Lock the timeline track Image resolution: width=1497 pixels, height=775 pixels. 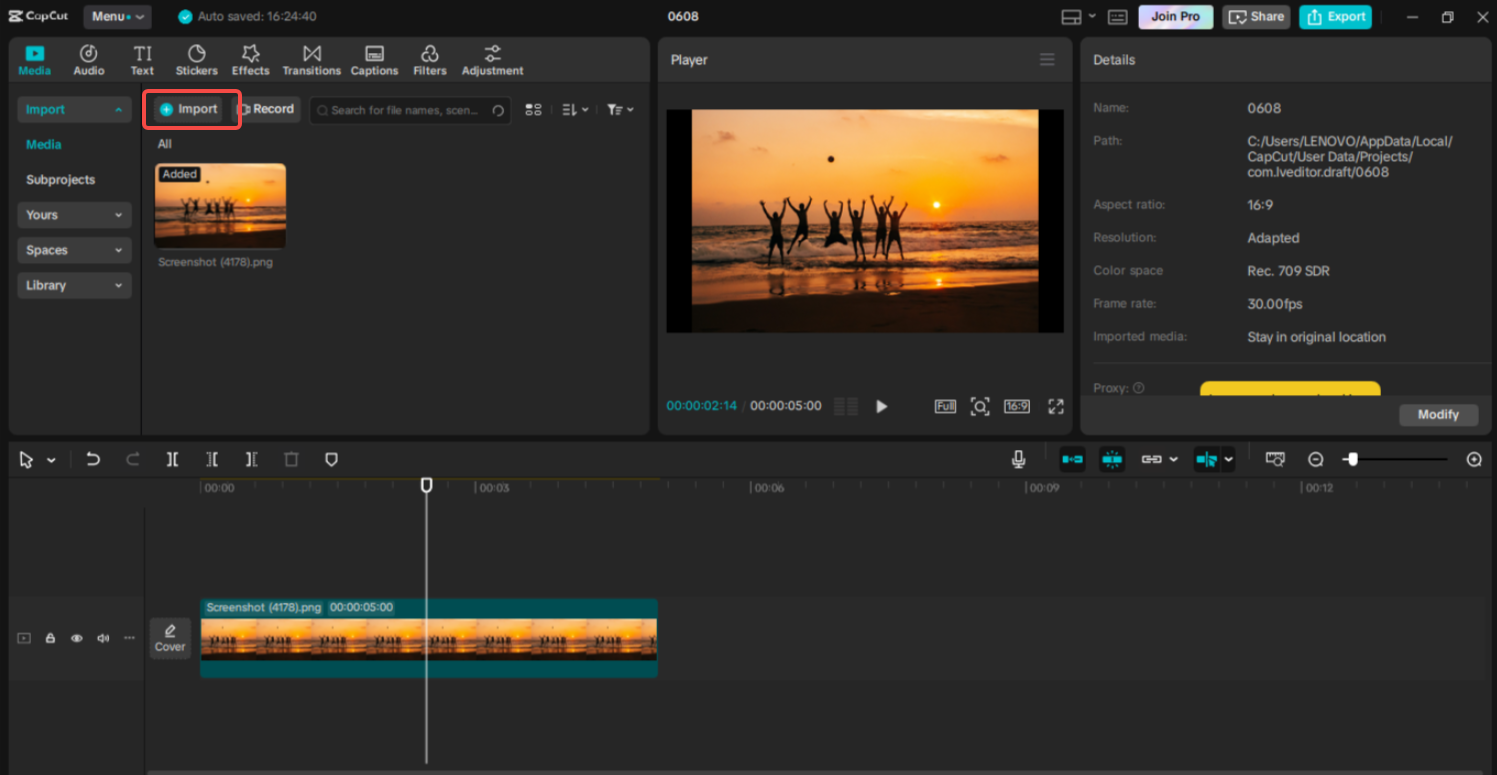[x=50, y=637]
